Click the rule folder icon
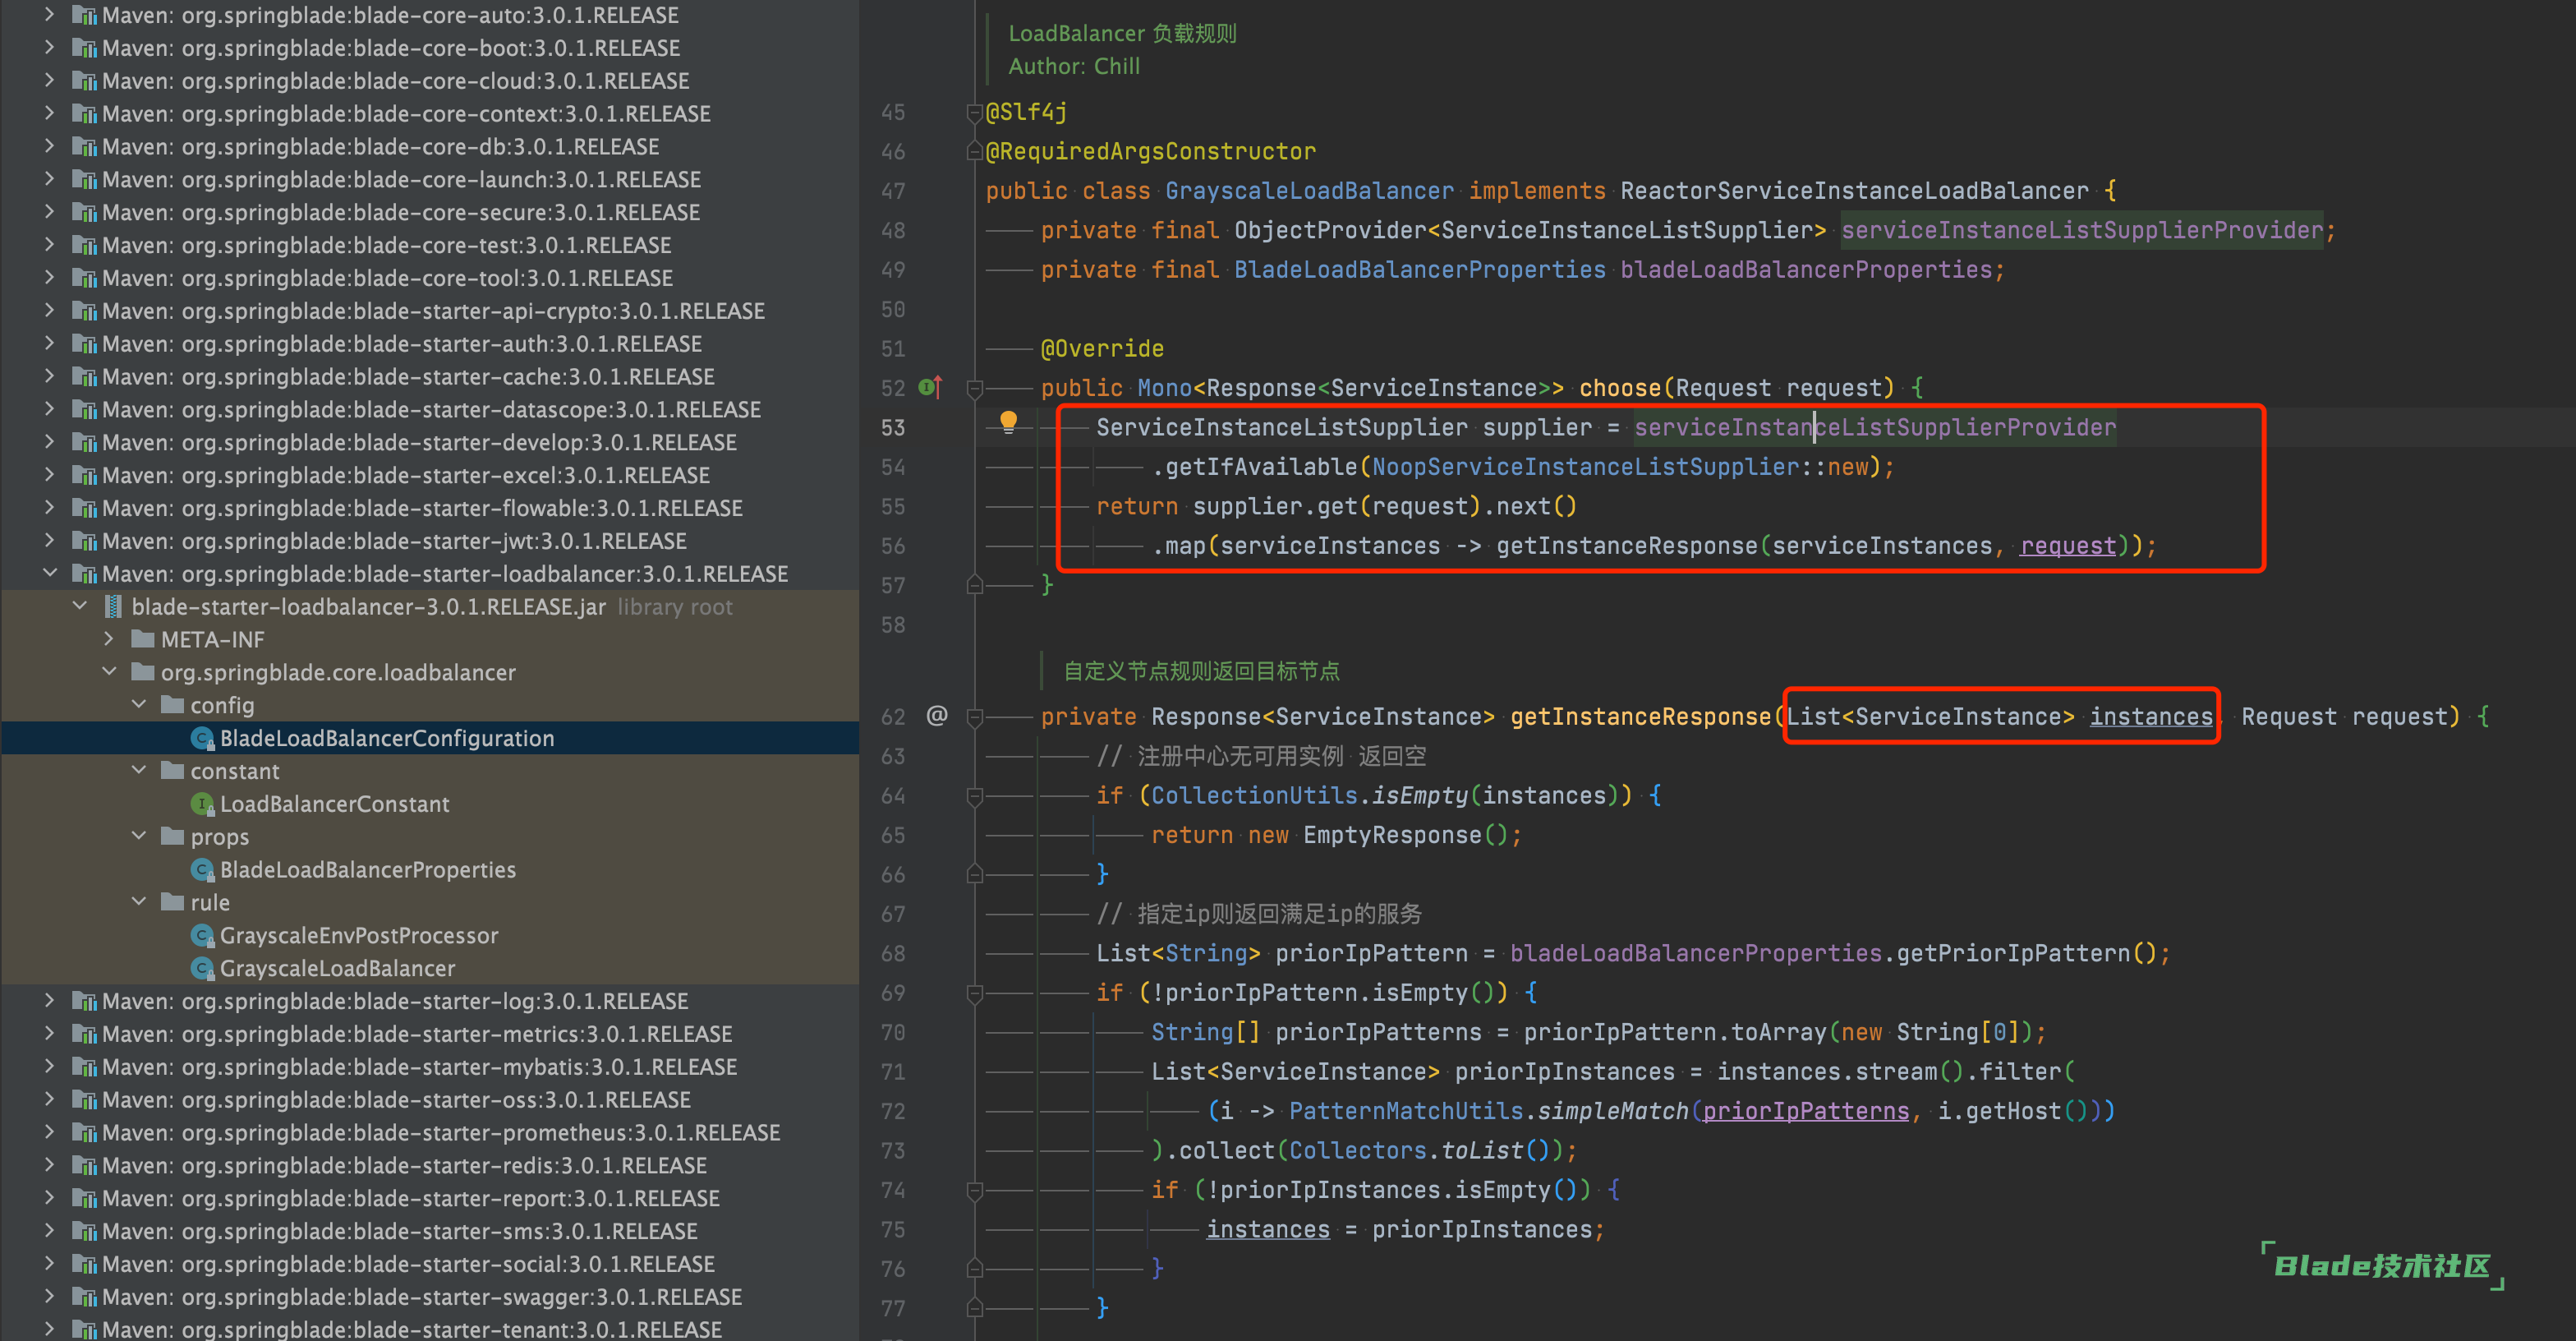The width and height of the screenshot is (2576, 1341). point(173,902)
